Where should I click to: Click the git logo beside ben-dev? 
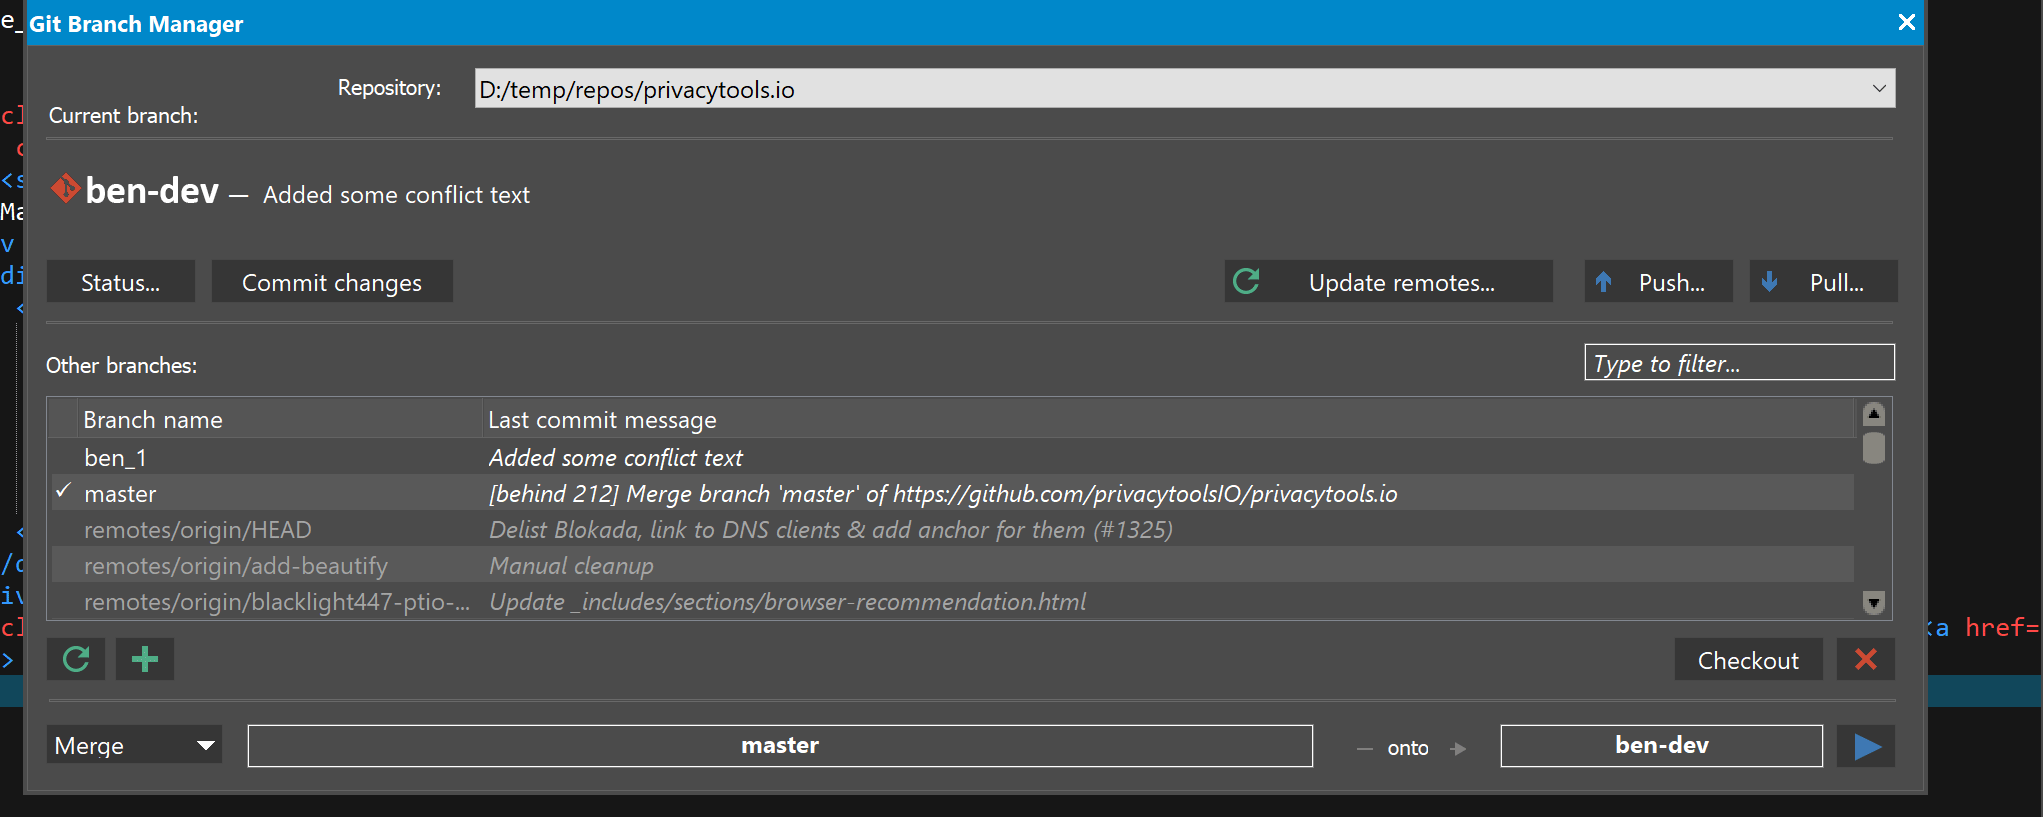(x=66, y=189)
